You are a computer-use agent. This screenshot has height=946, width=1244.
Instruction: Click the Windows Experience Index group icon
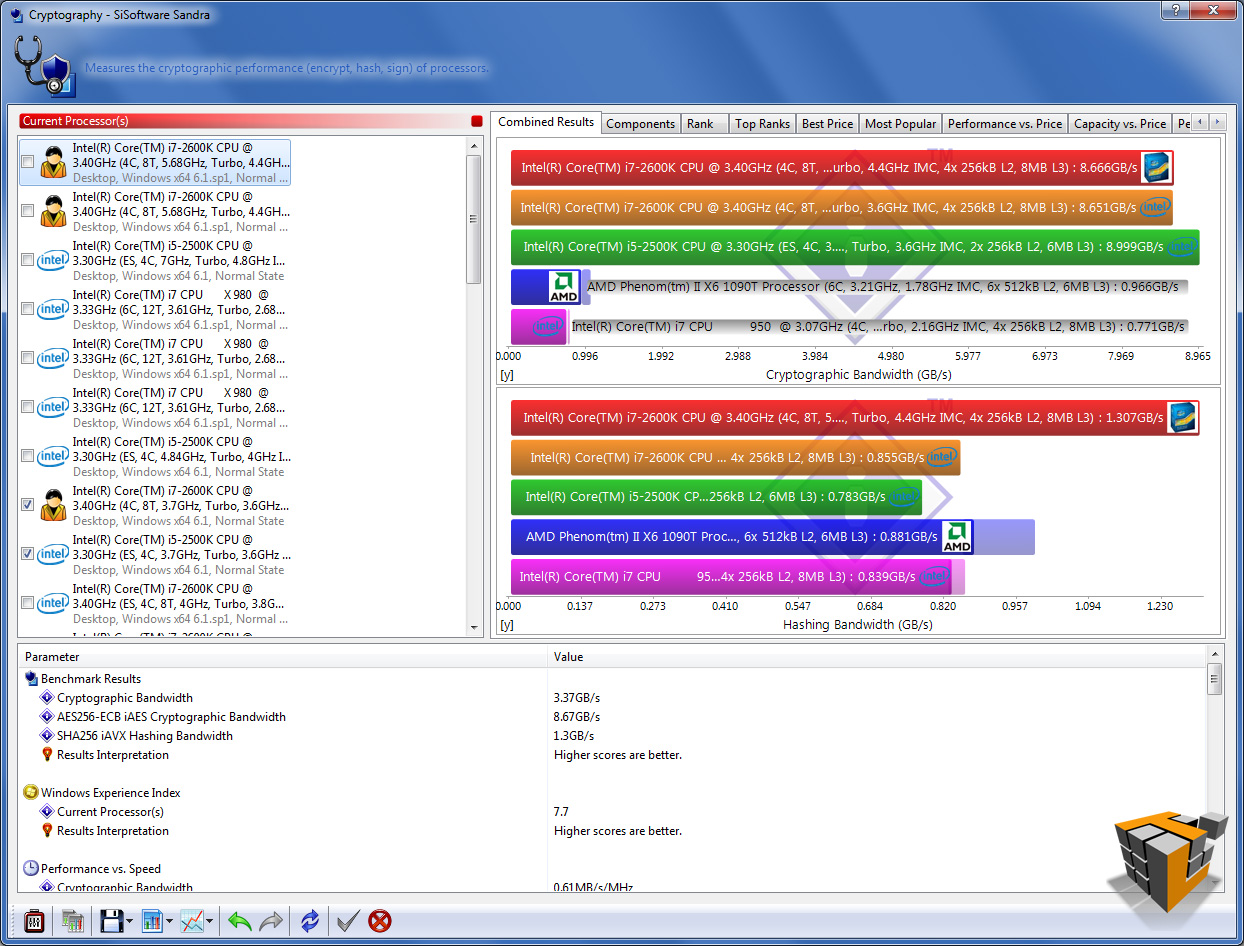tap(31, 793)
